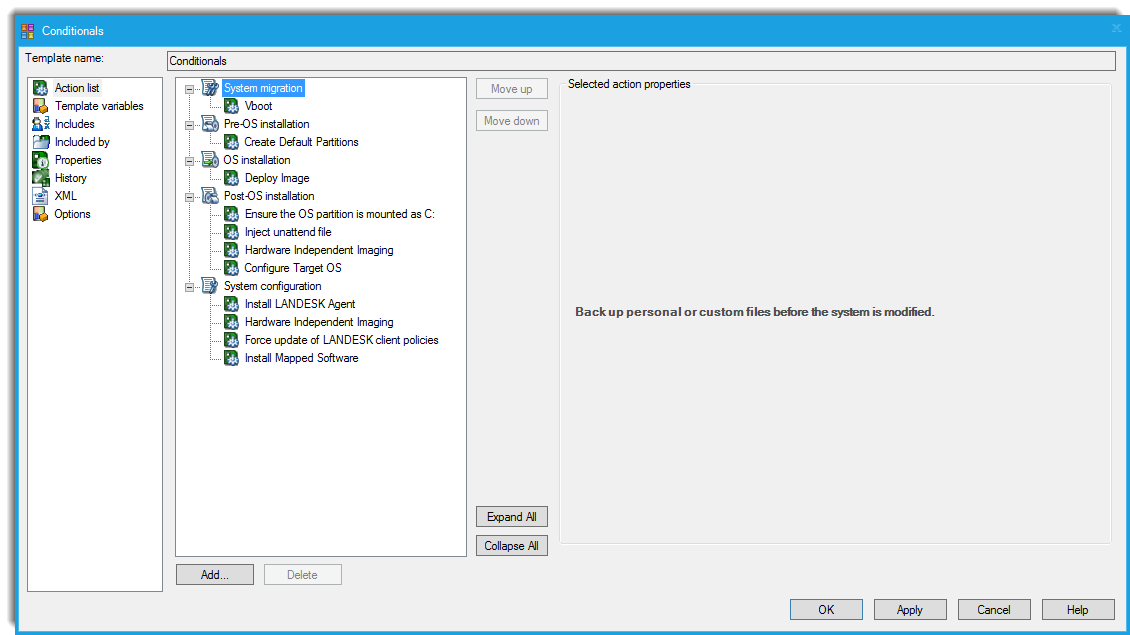
Task: Apply the template changes
Action: 909,609
